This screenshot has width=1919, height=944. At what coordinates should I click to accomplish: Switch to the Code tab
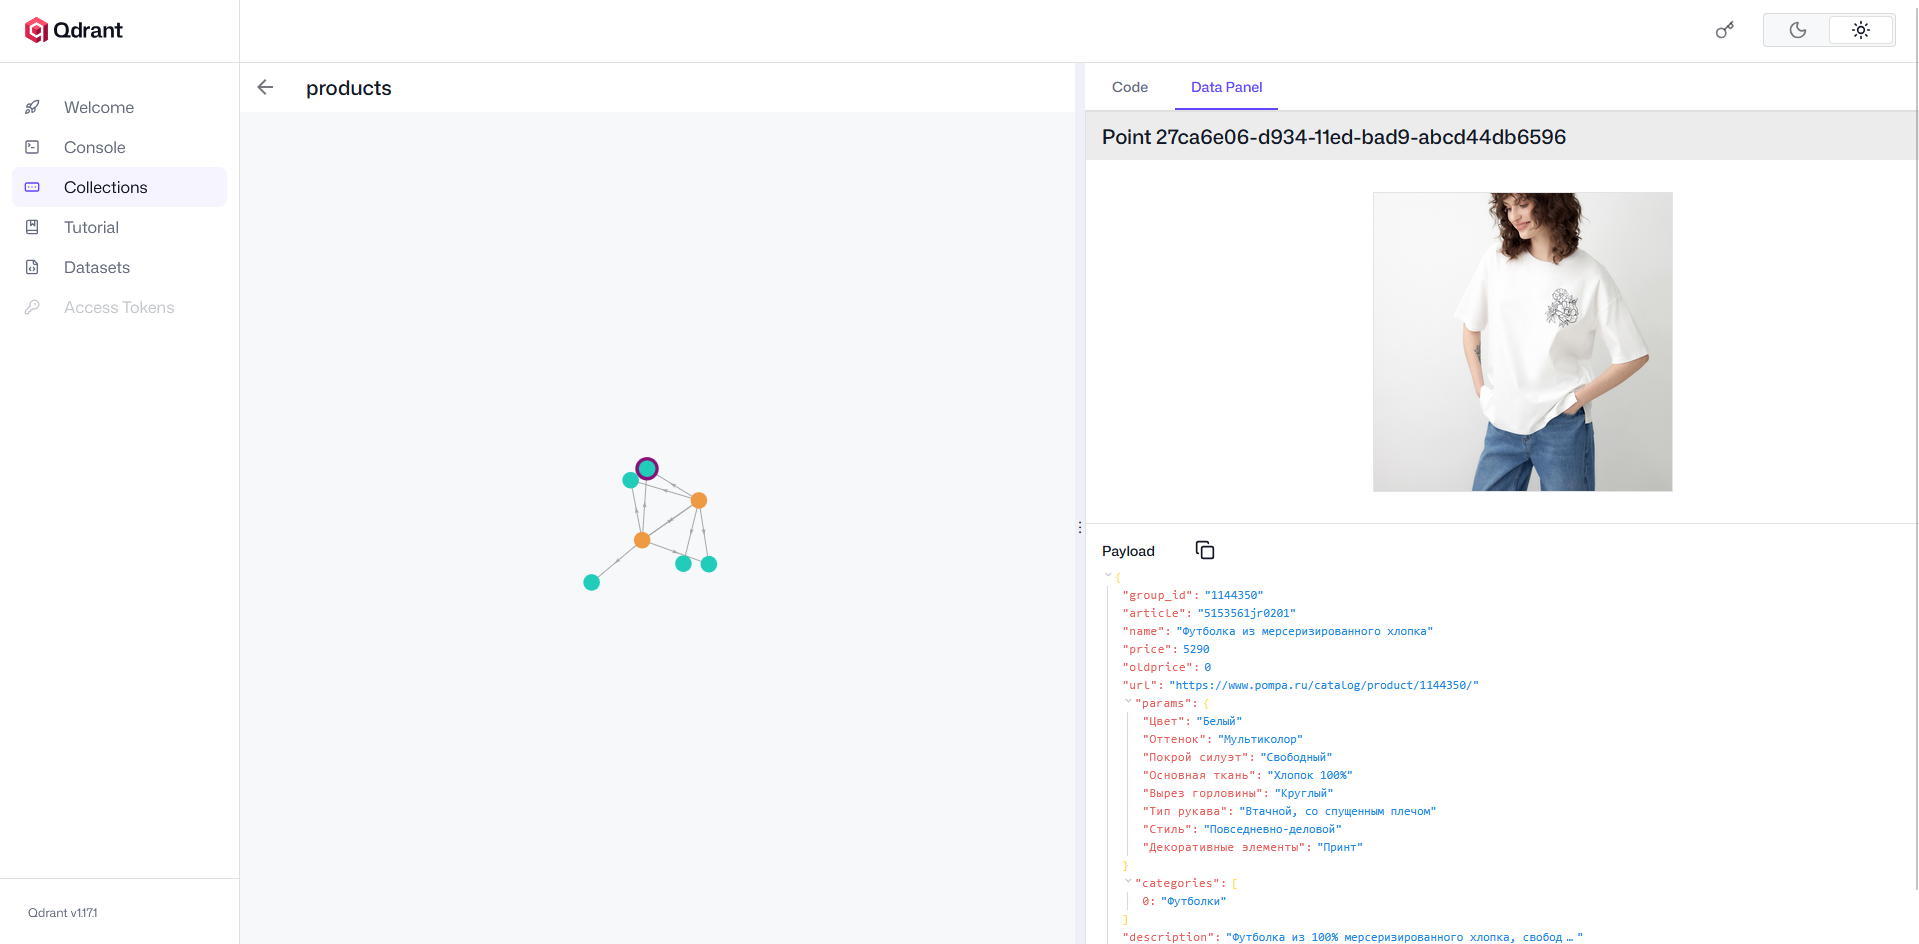click(1130, 87)
